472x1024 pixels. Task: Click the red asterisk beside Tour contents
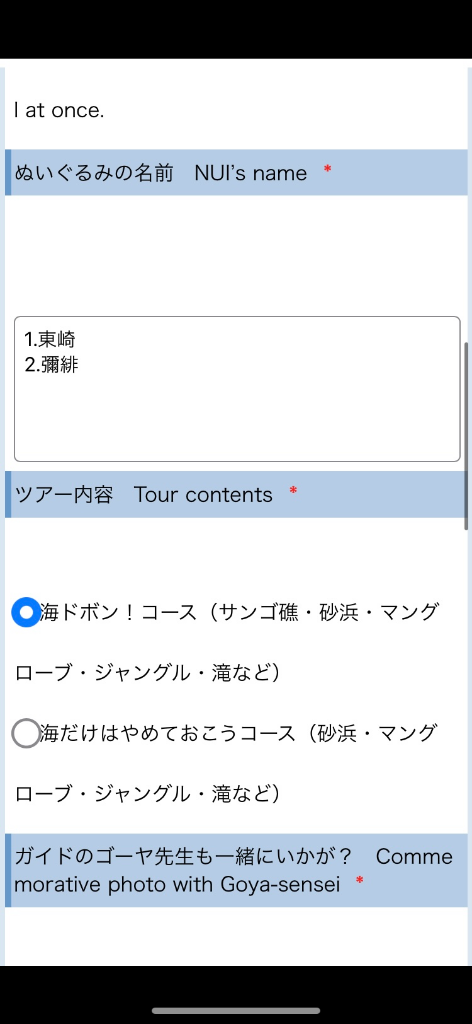(293, 491)
